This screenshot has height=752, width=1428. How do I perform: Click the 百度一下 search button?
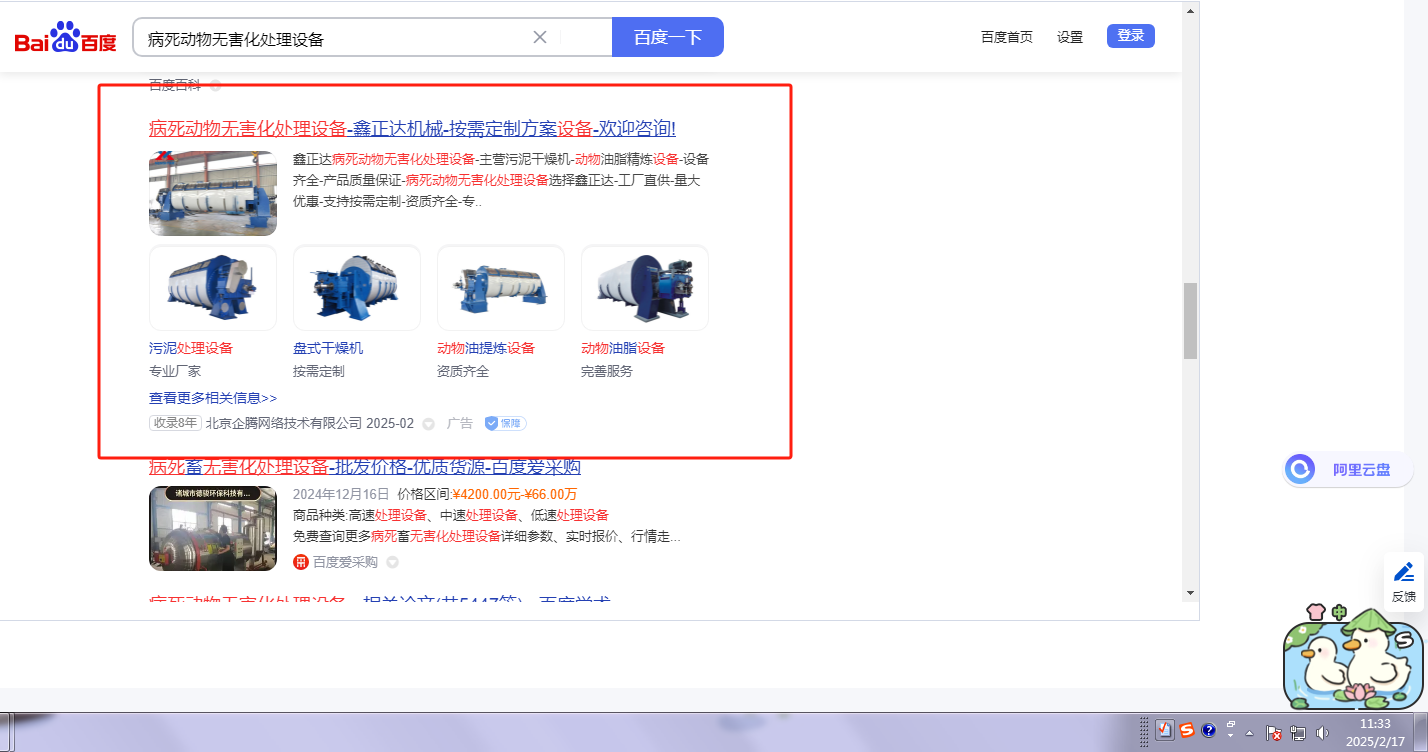point(667,37)
